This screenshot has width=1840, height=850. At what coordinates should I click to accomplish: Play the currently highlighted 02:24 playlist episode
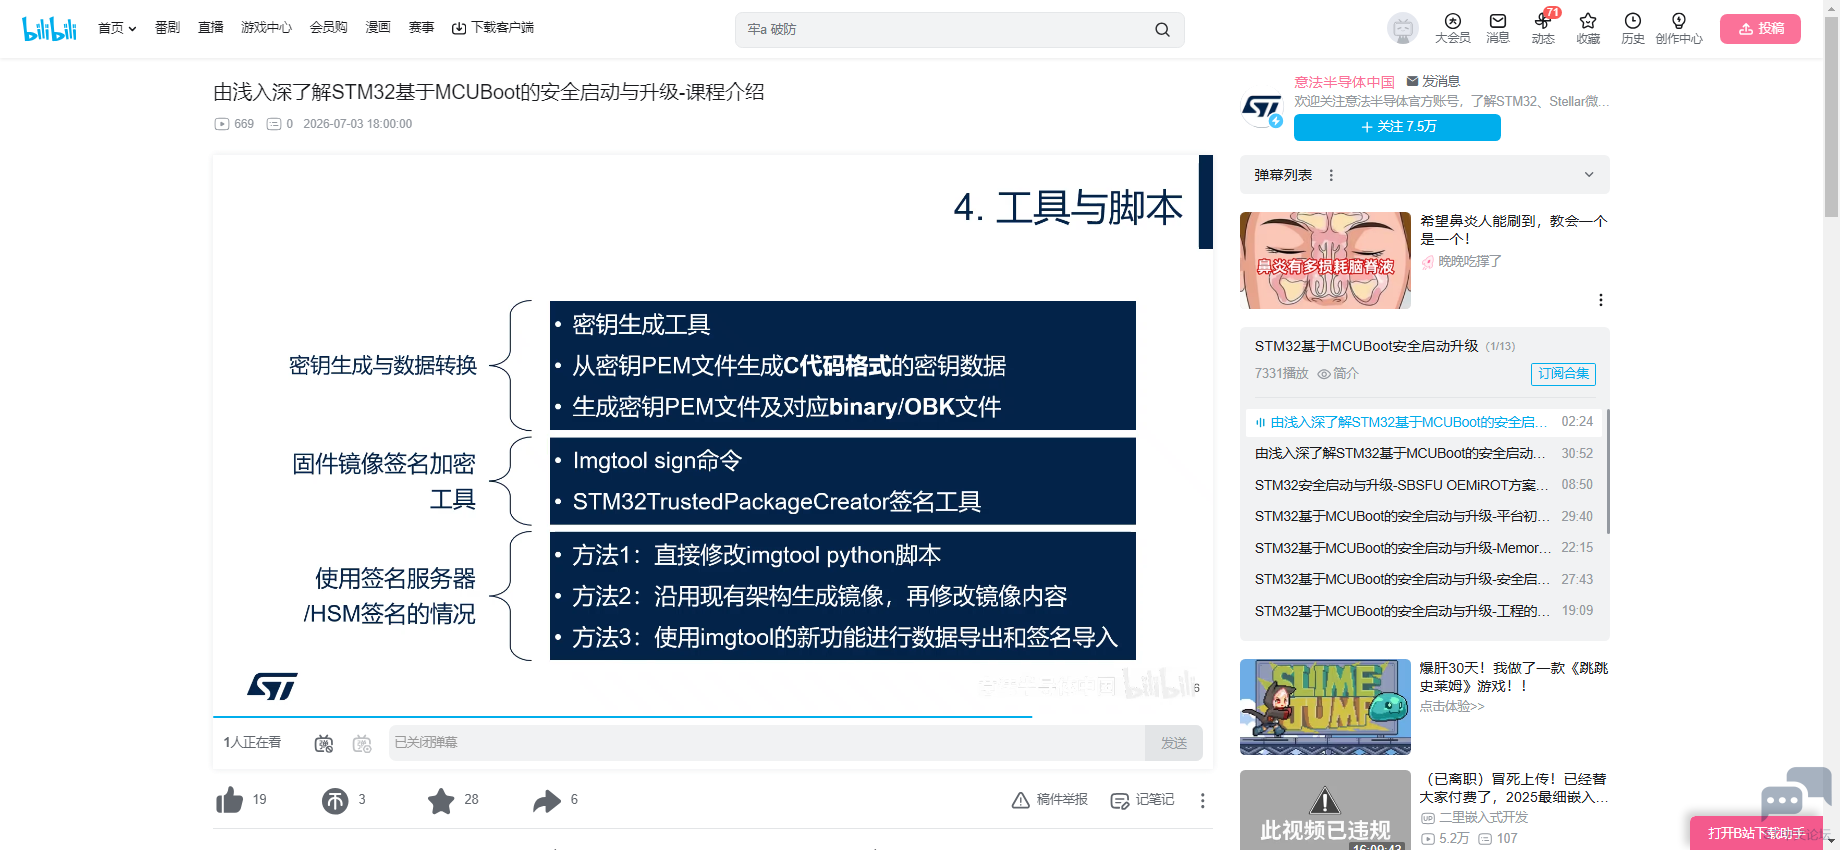point(1424,422)
